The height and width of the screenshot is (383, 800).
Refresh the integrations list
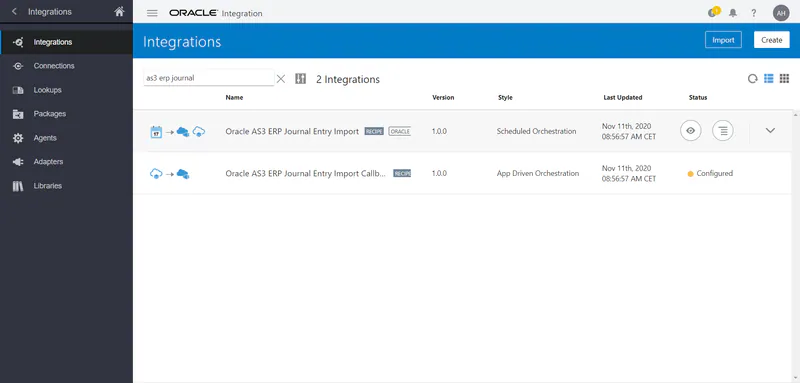point(752,79)
